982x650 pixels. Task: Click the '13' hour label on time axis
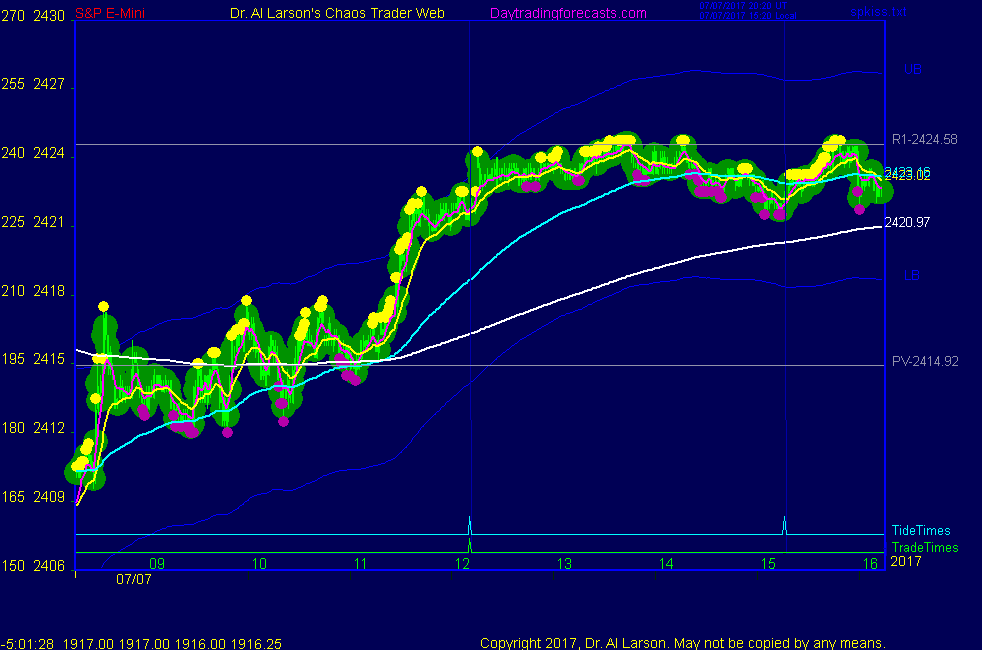click(x=564, y=564)
